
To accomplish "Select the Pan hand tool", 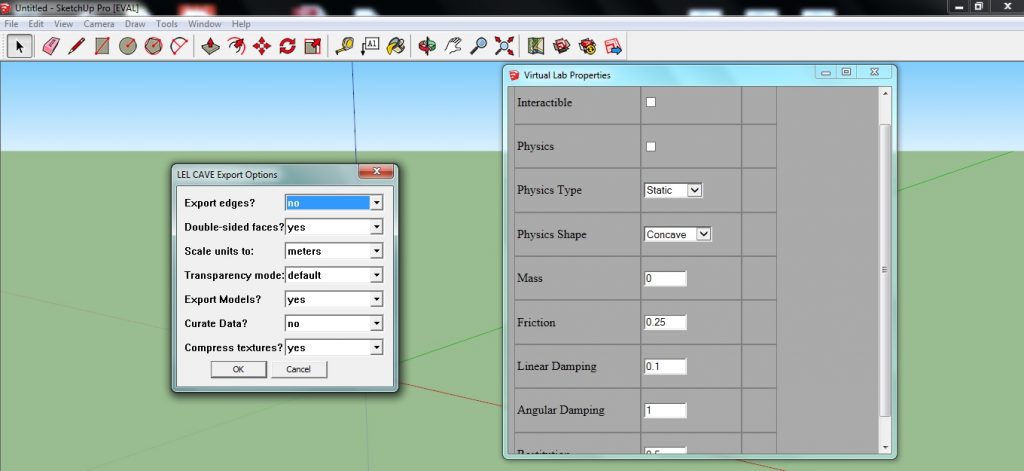I will [453, 46].
